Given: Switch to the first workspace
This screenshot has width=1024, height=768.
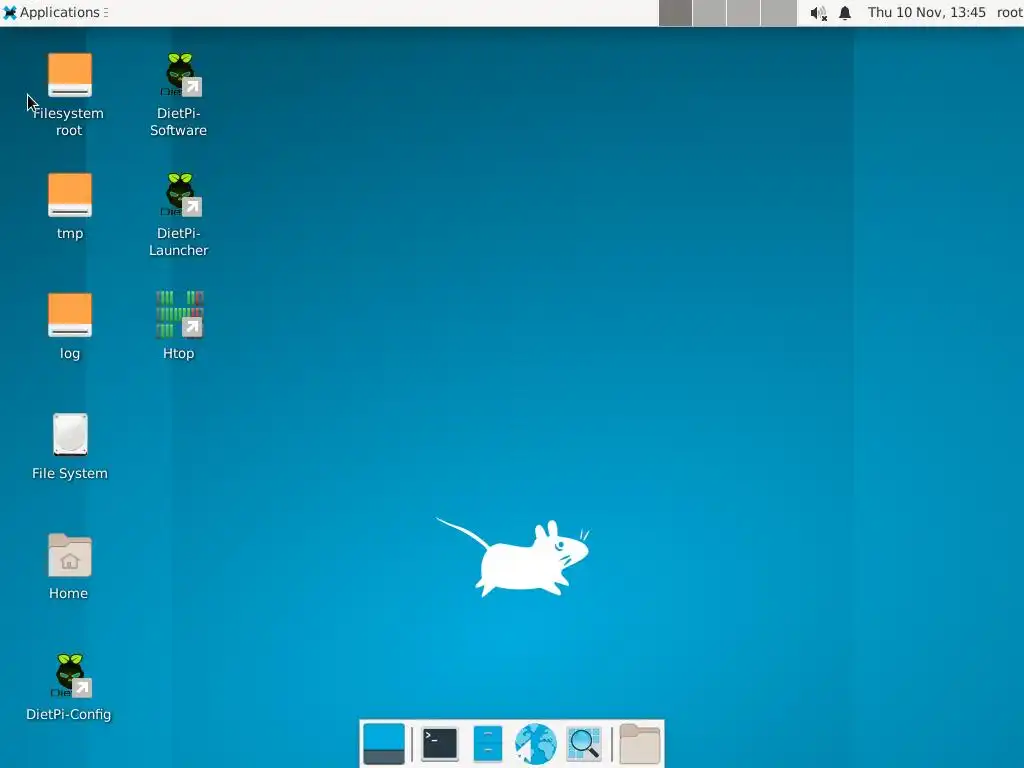Looking at the screenshot, I should (675, 13).
